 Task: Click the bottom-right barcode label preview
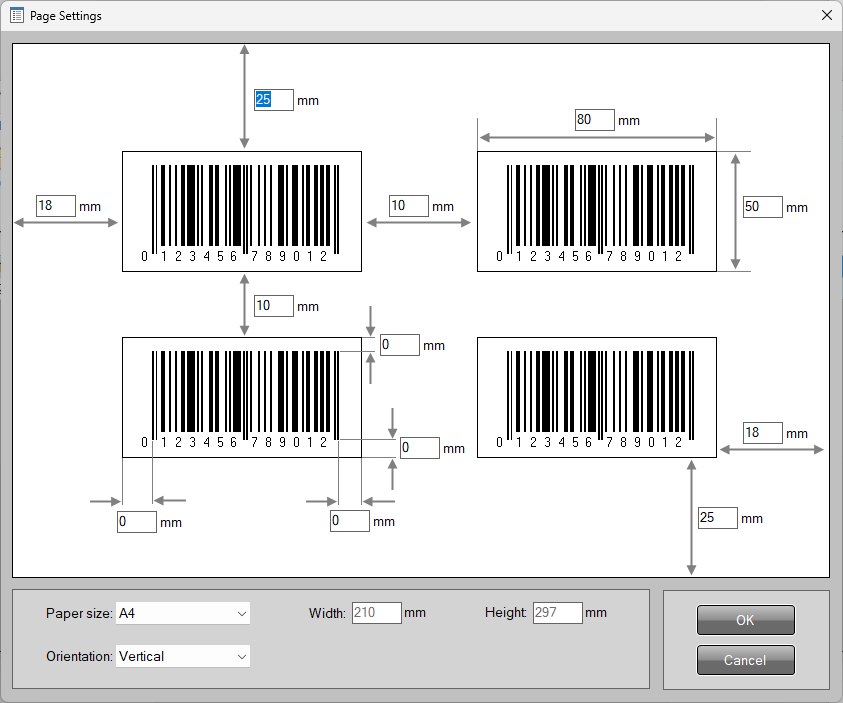click(597, 398)
